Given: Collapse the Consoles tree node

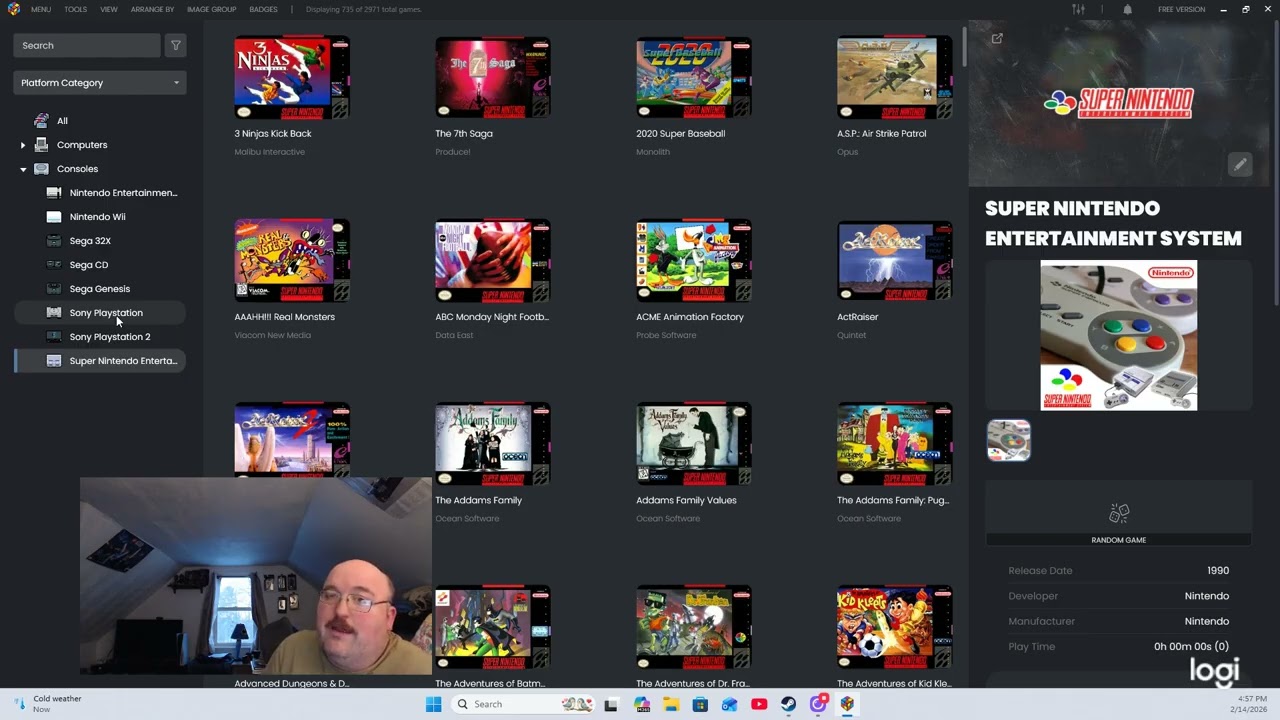Looking at the screenshot, I should [x=23, y=169].
